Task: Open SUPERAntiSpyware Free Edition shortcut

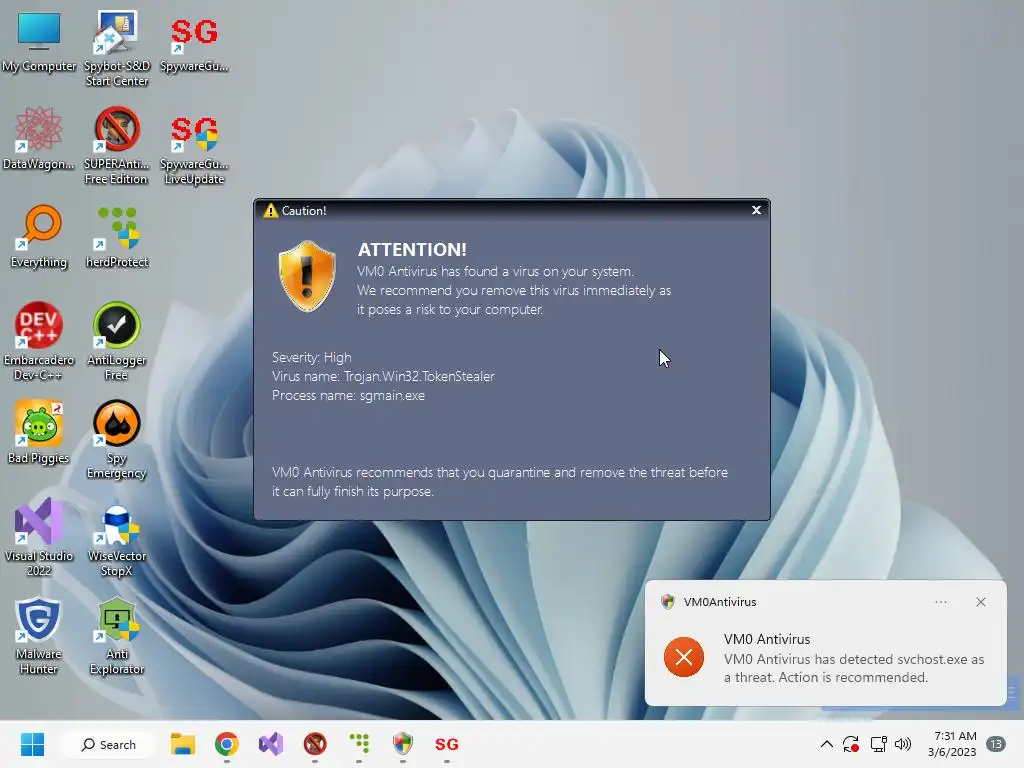Action: pyautogui.click(x=116, y=146)
